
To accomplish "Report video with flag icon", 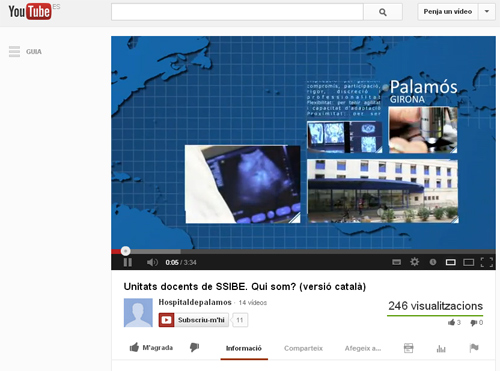I will (474, 348).
